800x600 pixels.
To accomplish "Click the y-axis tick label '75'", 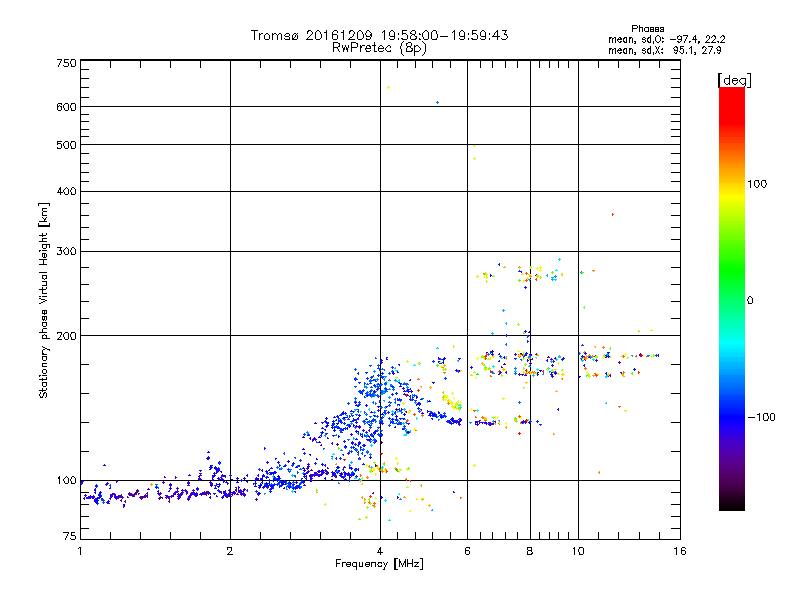I will pyautogui.click(x=70, y=536).
